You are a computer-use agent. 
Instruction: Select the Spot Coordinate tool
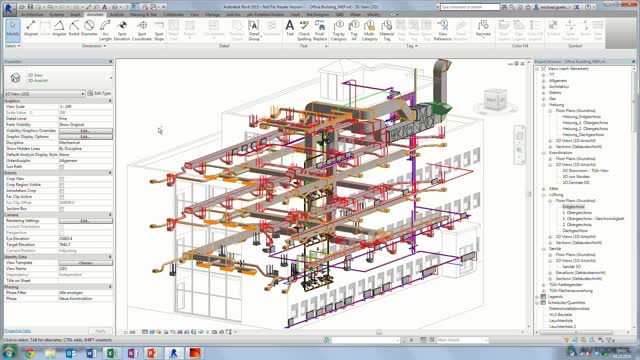pos(142,30)
